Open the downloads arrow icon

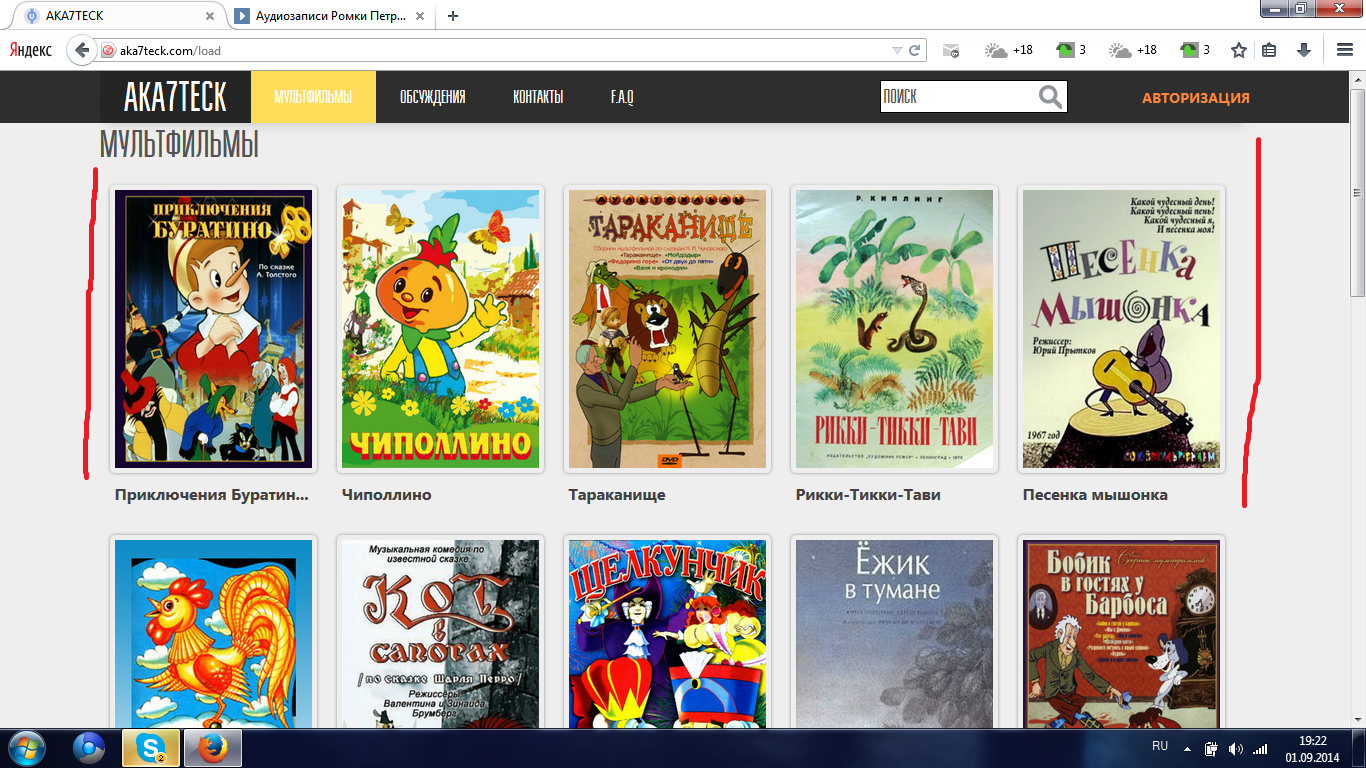[1304, 50]
